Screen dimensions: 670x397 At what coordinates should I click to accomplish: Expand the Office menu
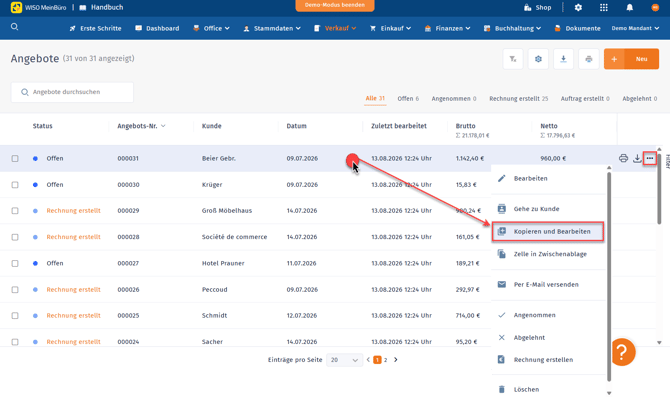[x=212, y=28]
